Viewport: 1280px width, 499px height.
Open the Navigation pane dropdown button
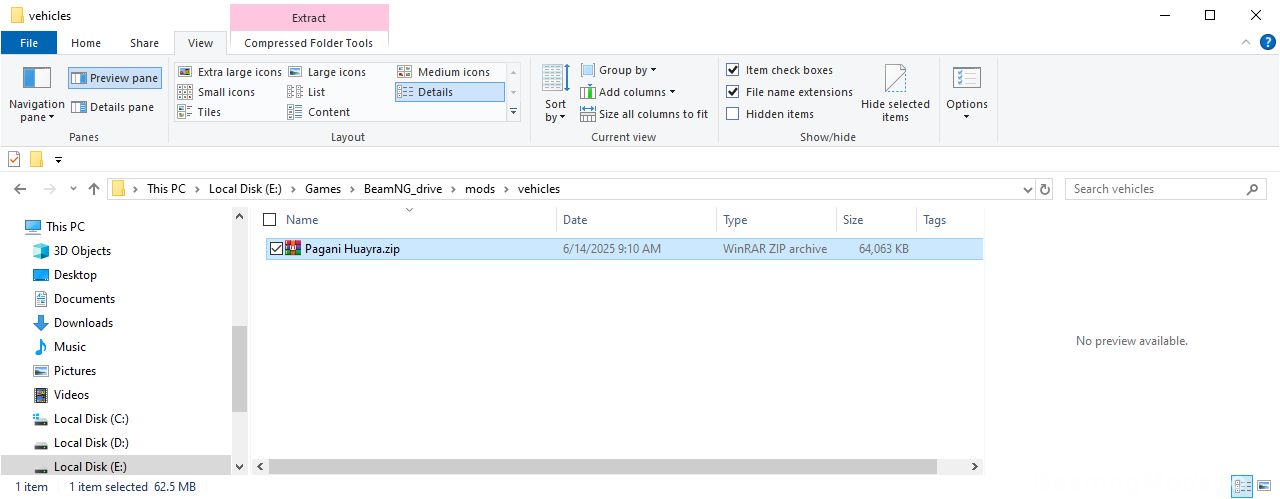pos(36,93)
